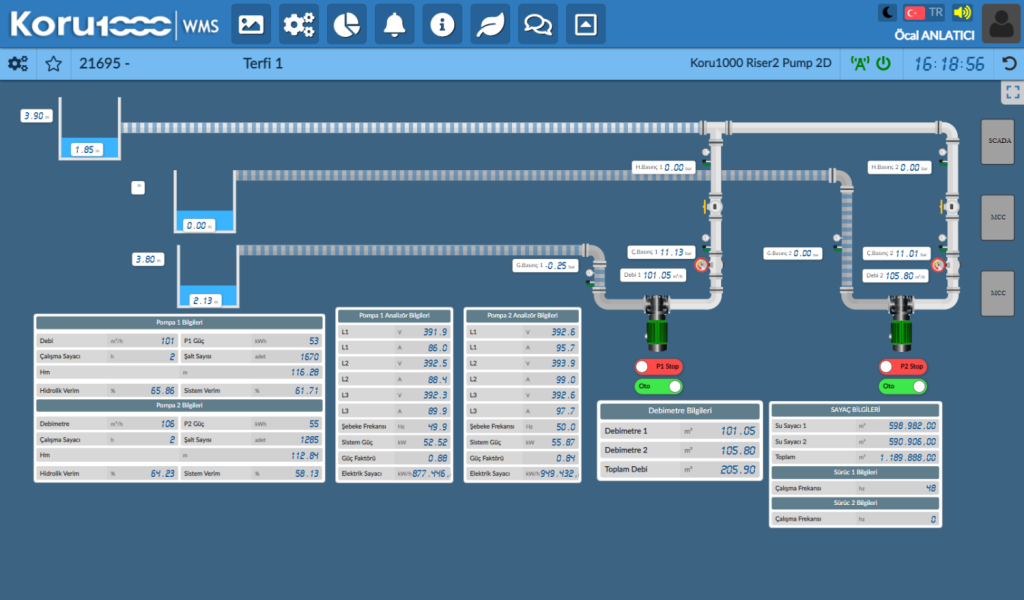This screenshot has height=600, width=1024.
Task: Toggle Pump 1 Oto mode switch
Action: pyautogui.click(x=658, y=387)
